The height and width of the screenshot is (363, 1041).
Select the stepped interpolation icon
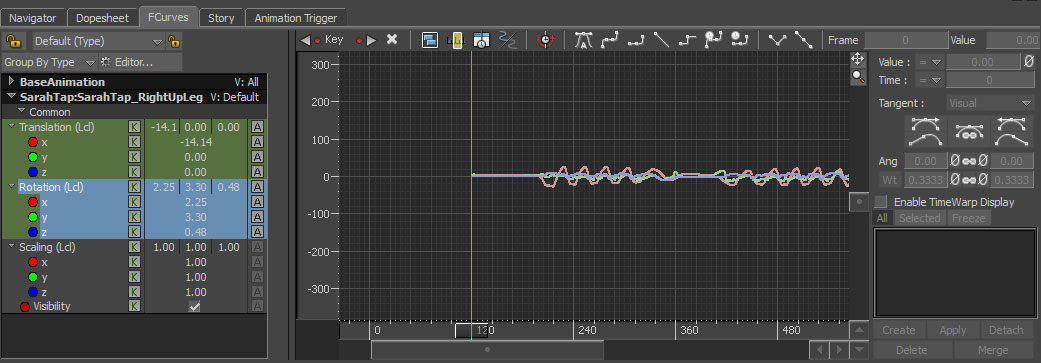point(687,40)
